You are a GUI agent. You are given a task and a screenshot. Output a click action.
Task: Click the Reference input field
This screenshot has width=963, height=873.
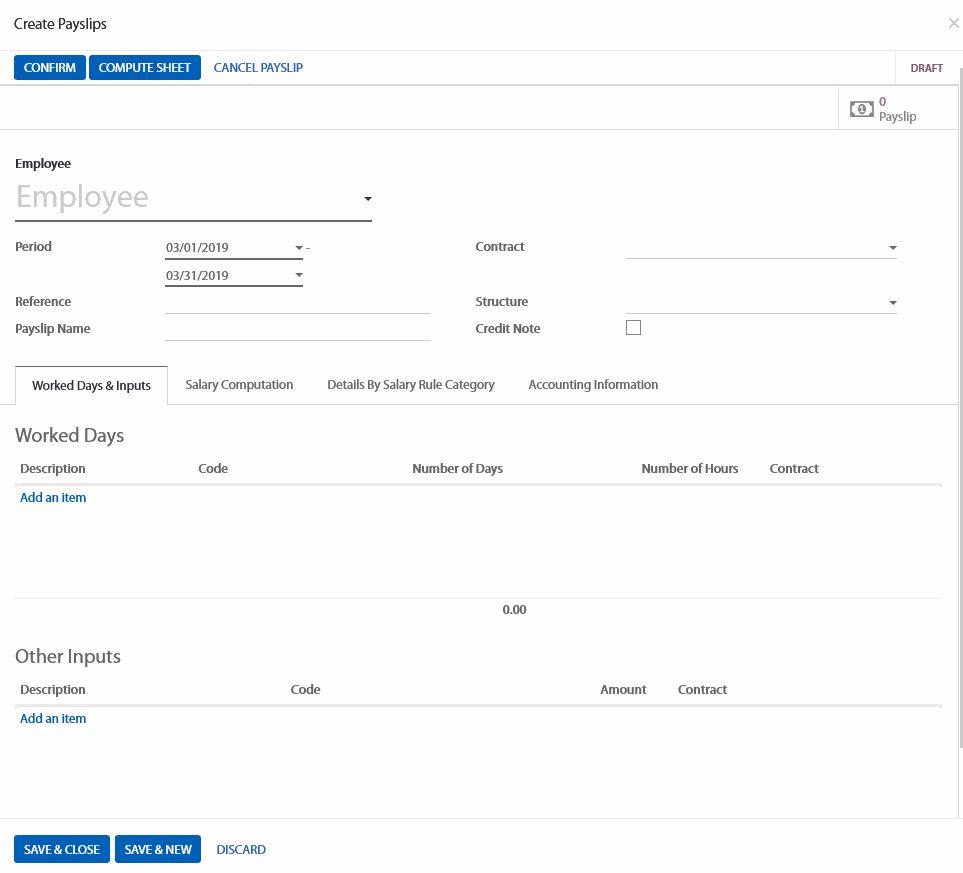pyautogui.click(x=297, y=302)
